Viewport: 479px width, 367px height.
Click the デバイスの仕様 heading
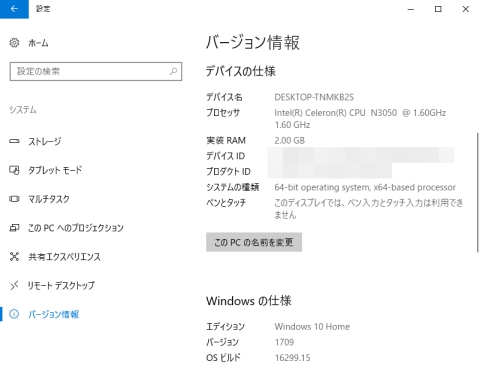click(241, 71)
